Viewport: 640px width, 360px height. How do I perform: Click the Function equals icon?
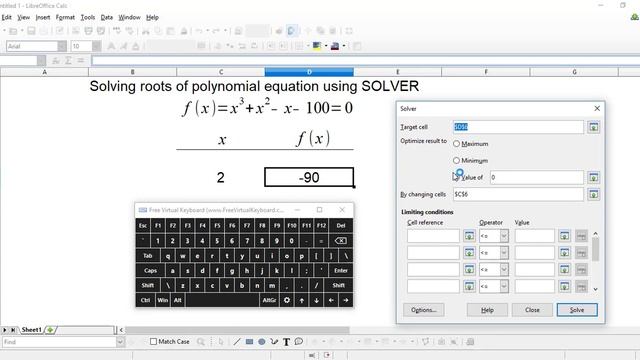tap(80, 60)
